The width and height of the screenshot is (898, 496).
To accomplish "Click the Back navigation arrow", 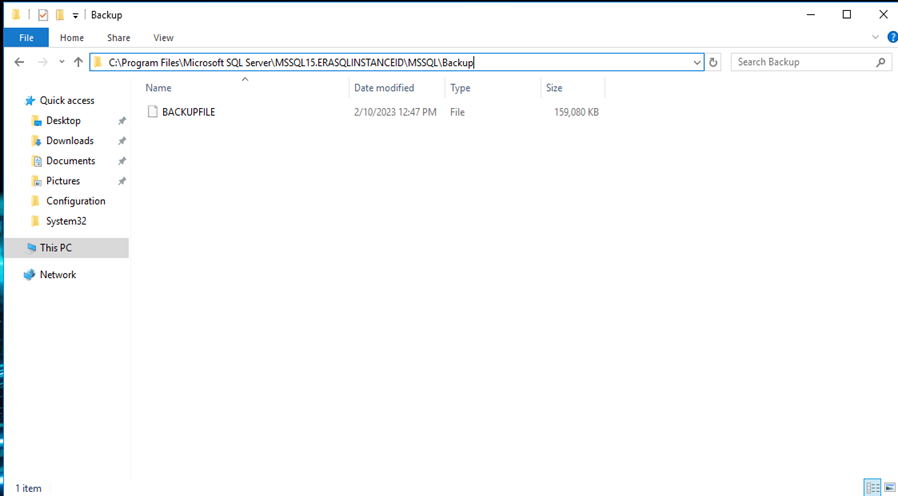I will coord(19,62).
